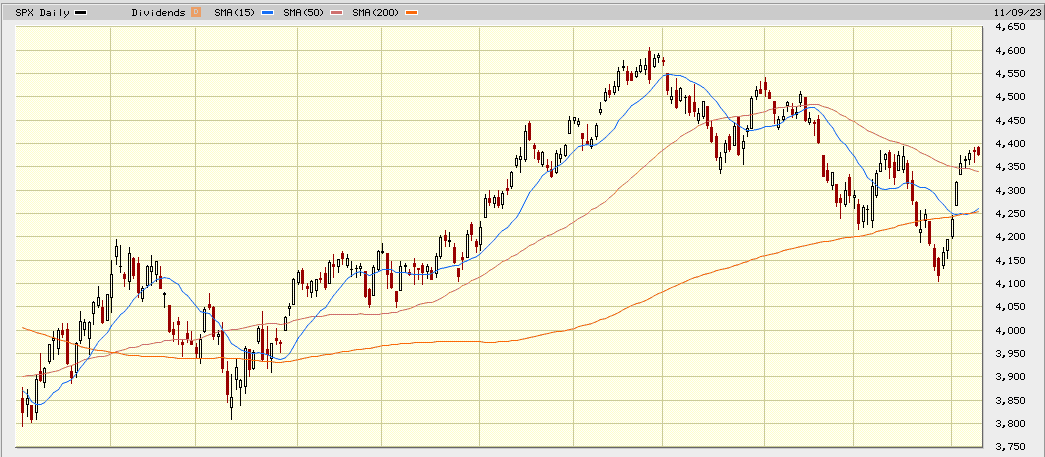Image resolution: width=1045 pixels, height=457 pixels.
Task: Click the black SPX Daily legend marker
Action: (80, 11)
